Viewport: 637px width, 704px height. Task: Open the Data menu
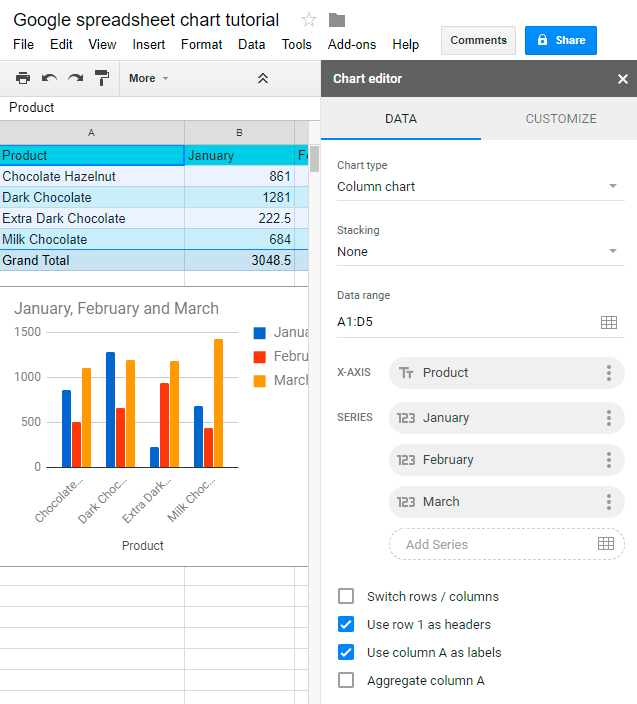click(251, 44)
